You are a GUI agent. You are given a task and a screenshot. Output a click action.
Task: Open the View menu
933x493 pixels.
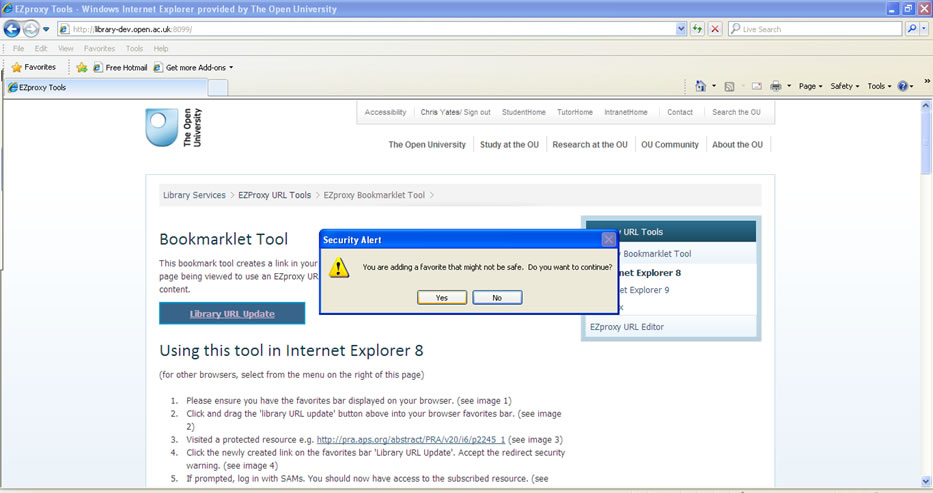[x=65, y=48]
